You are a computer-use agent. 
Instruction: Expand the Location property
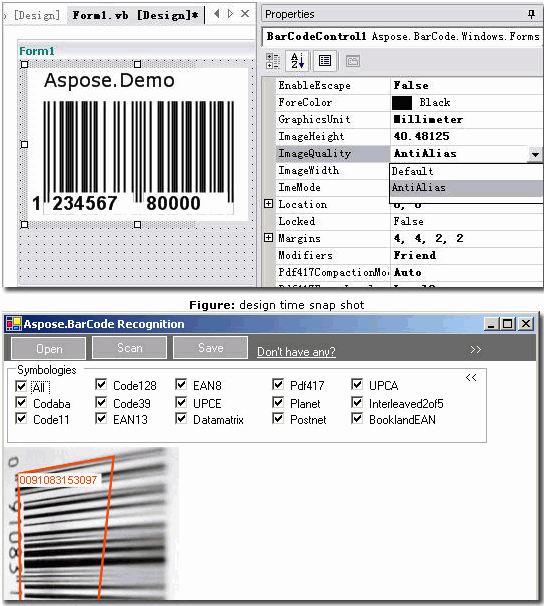click(x=268, y=204)
